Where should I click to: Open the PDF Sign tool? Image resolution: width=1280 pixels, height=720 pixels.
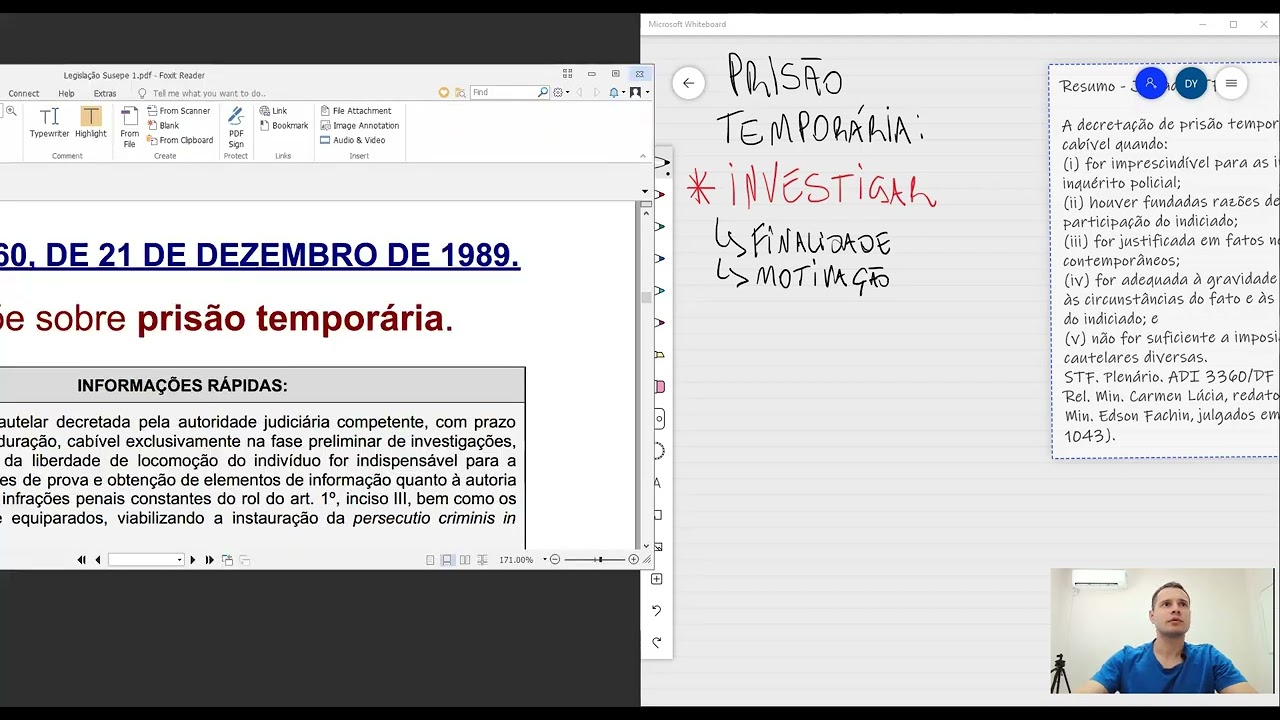tap(236, 127)
